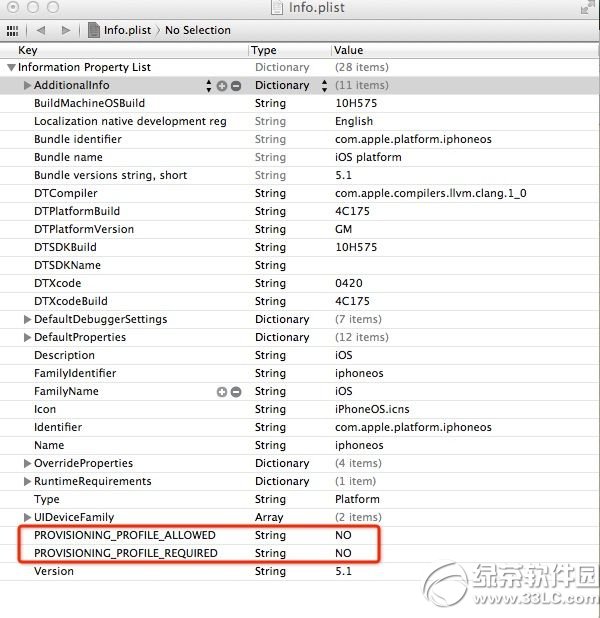Click the iPhoneOS.icns value
This screenshot has width=600, height=618.
tap(372, 410)
